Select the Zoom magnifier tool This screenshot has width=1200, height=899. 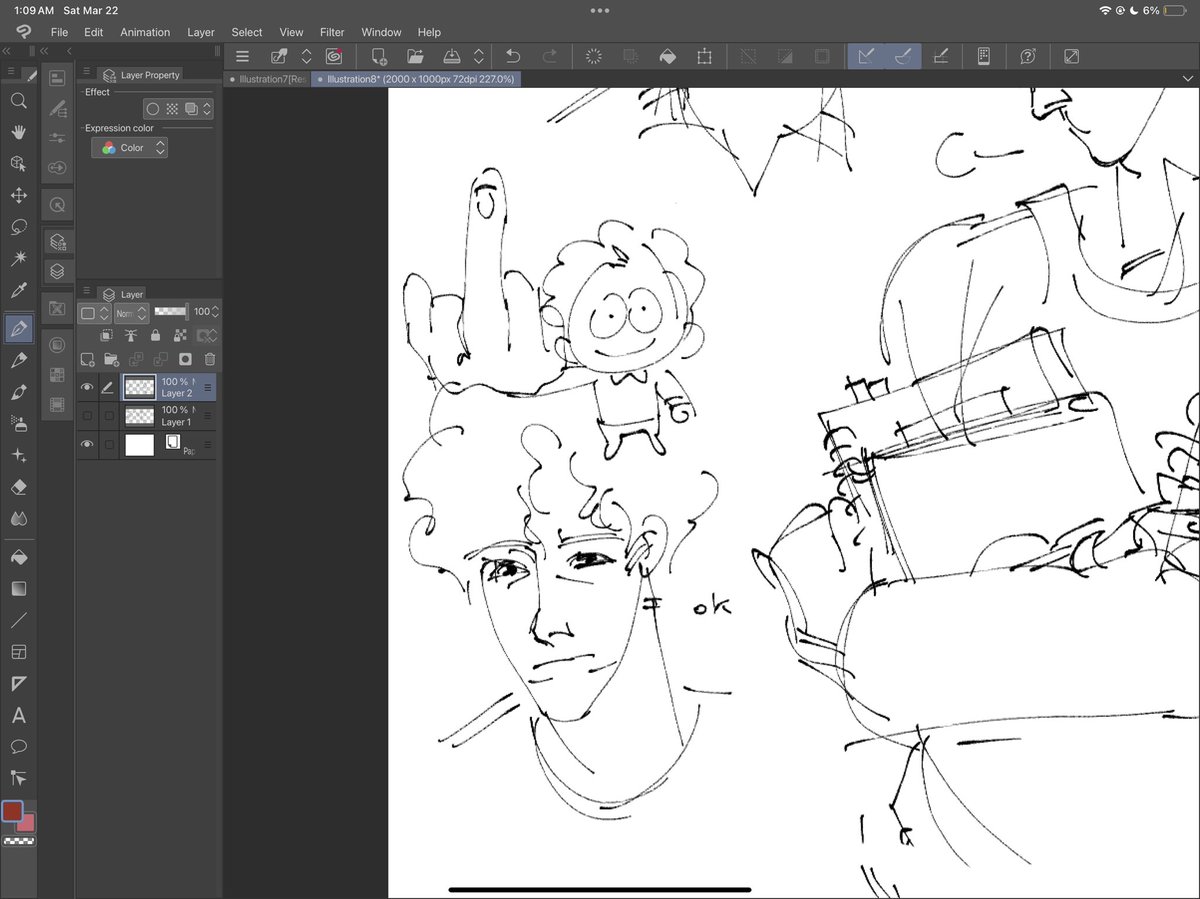[18, 101]
